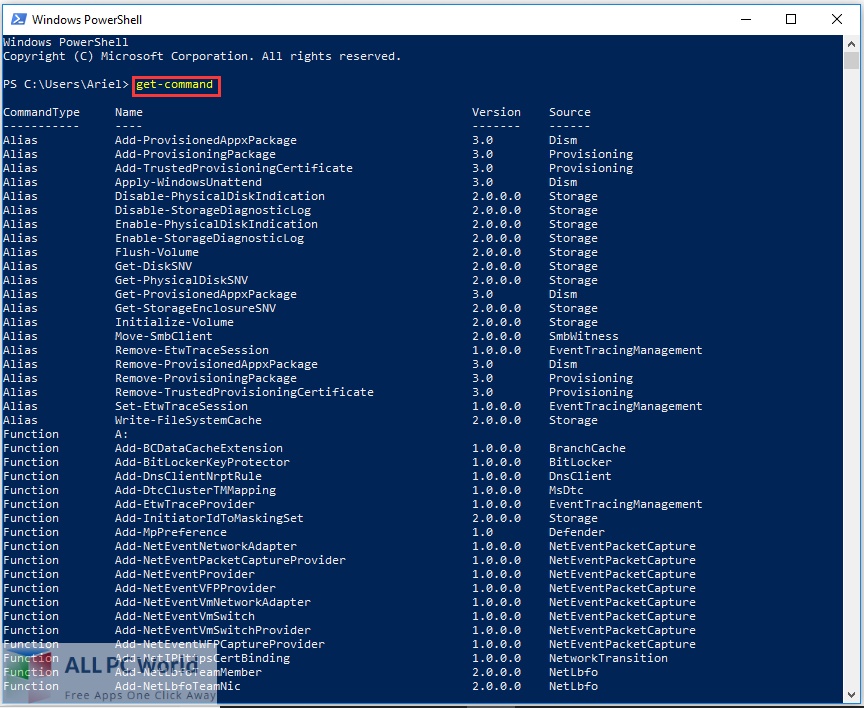Screen dimensions: 864x708
Task: Click the 'Add-NetEventPacketCaptureProvider' name
Action: [x=230, y=560]
